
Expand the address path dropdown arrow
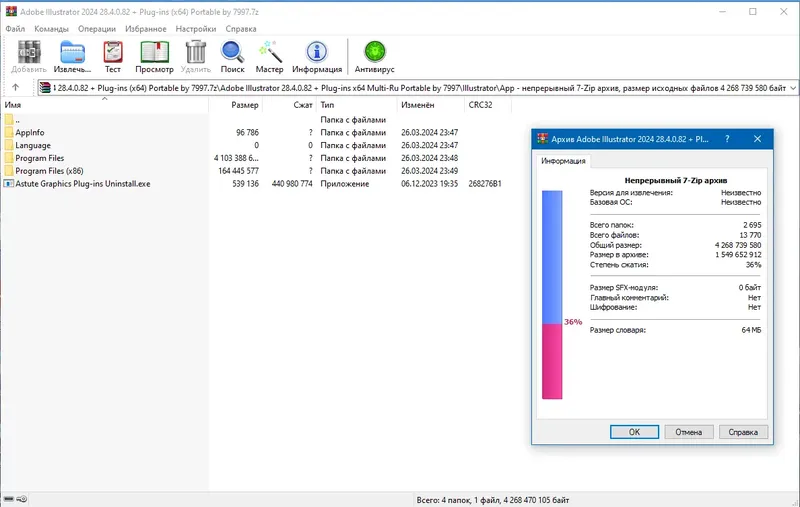click(793, 88)
